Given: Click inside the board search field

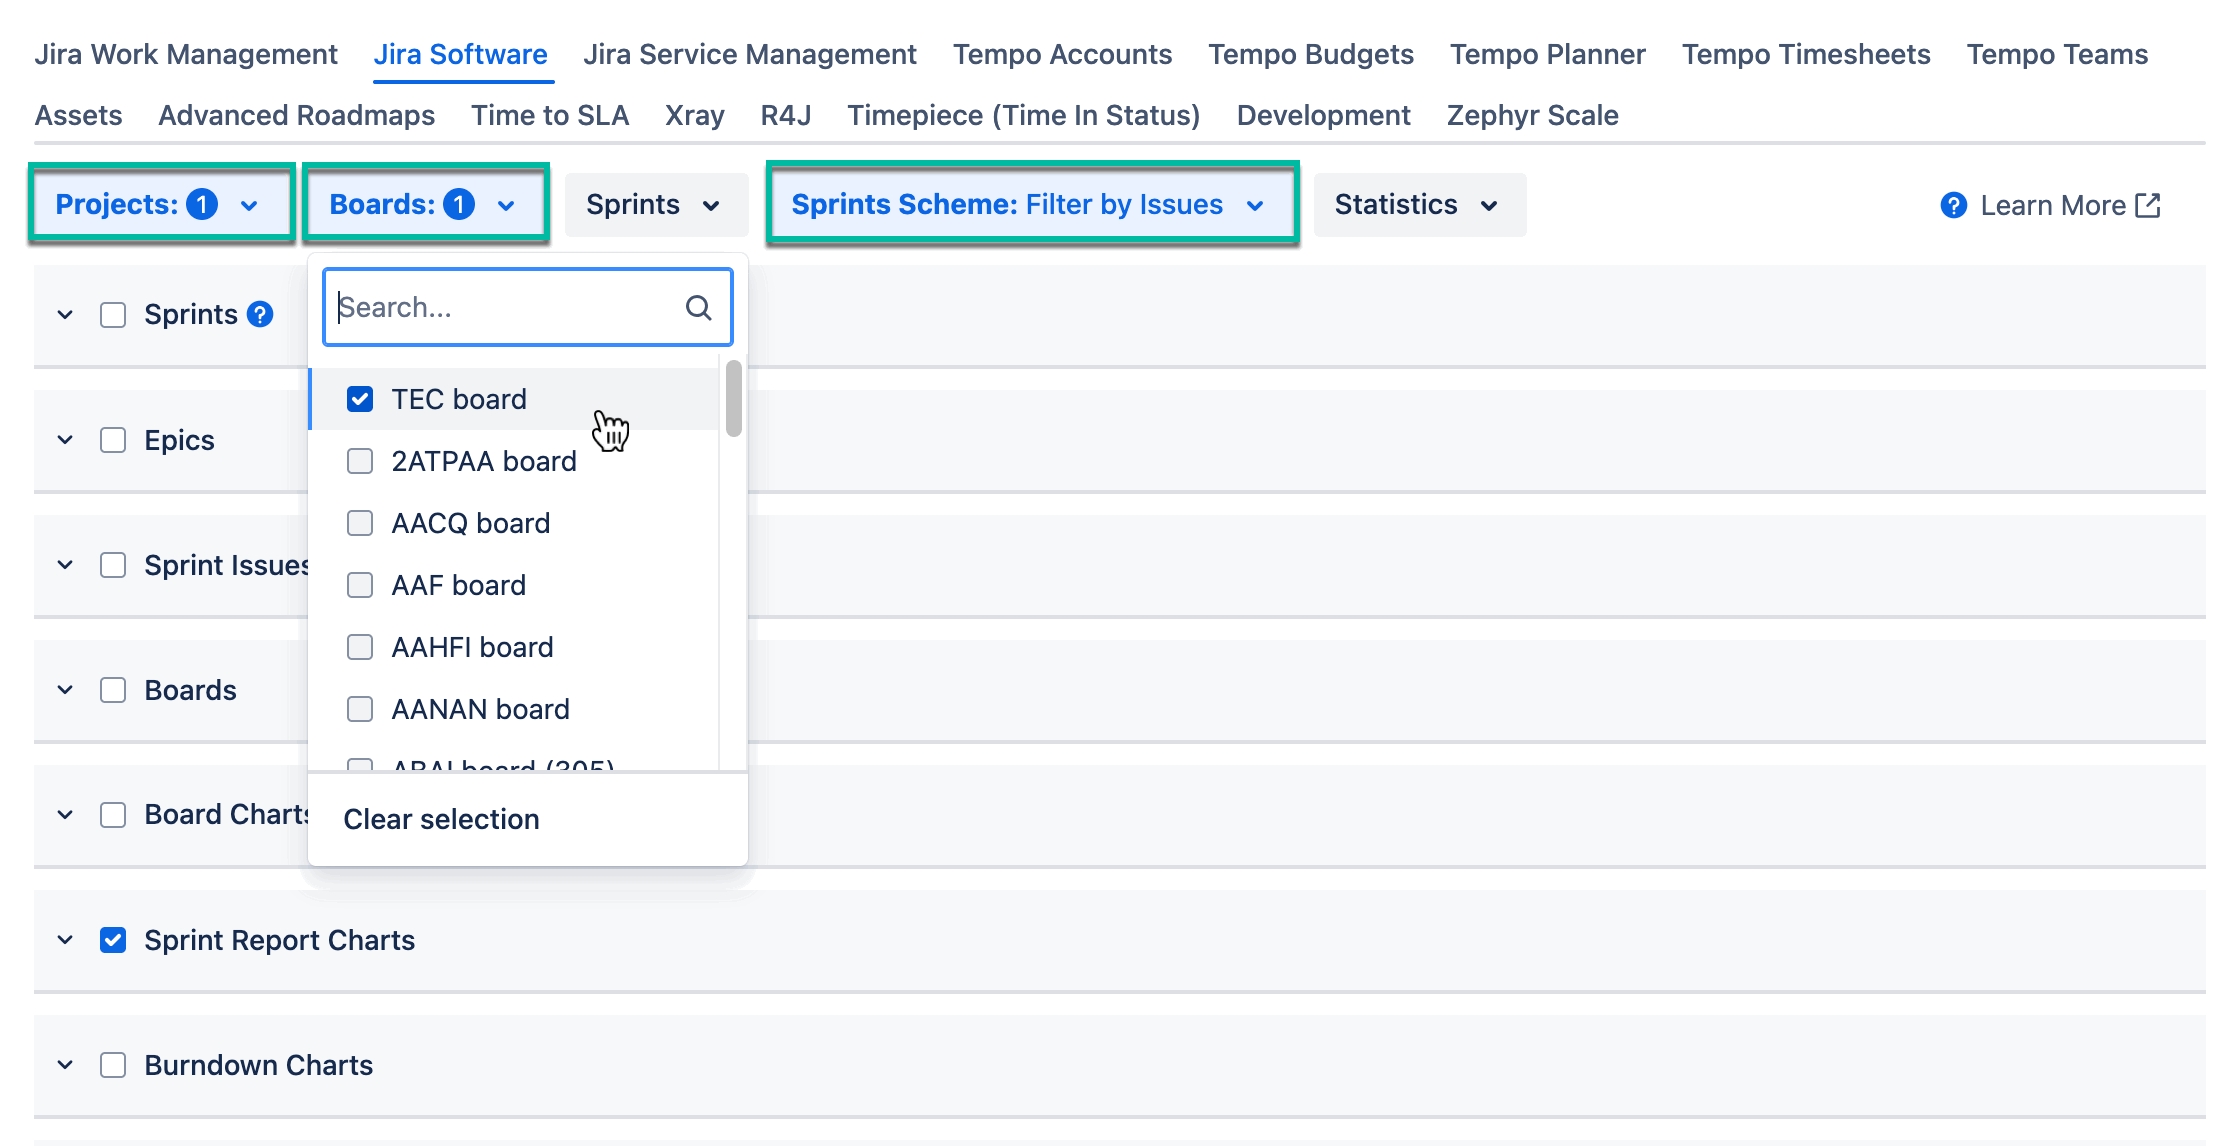Looking at the screenshot, I should [x=500, y=307].
